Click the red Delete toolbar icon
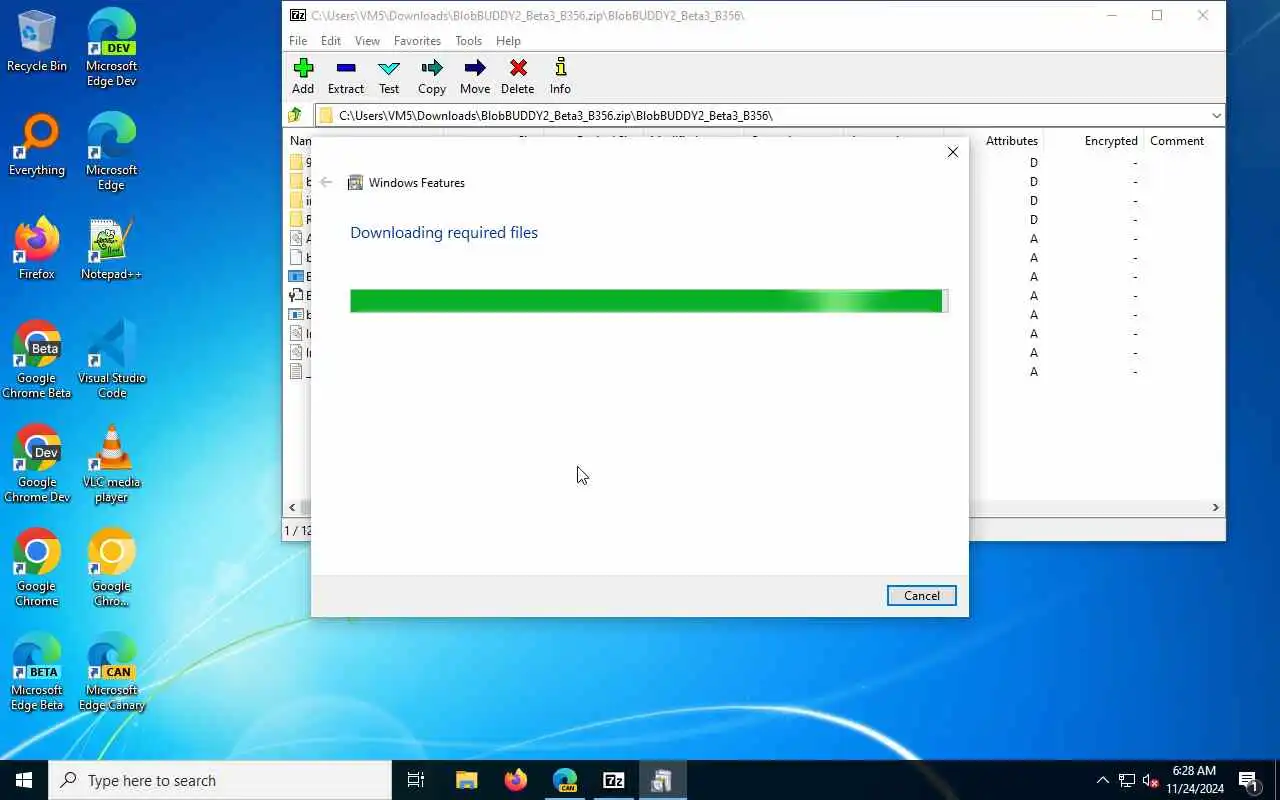The height and width of the screenshot is (800, 1280). click(x=518, y=76)
